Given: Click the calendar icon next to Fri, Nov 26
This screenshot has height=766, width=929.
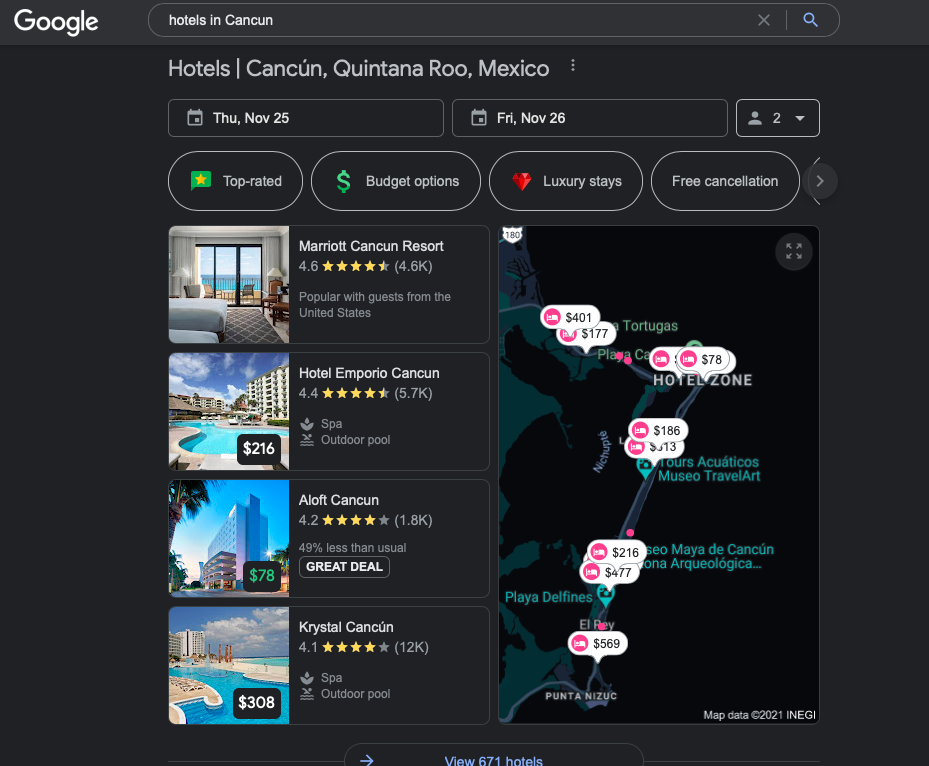Looking at the screenshot, I should (479, 118).
